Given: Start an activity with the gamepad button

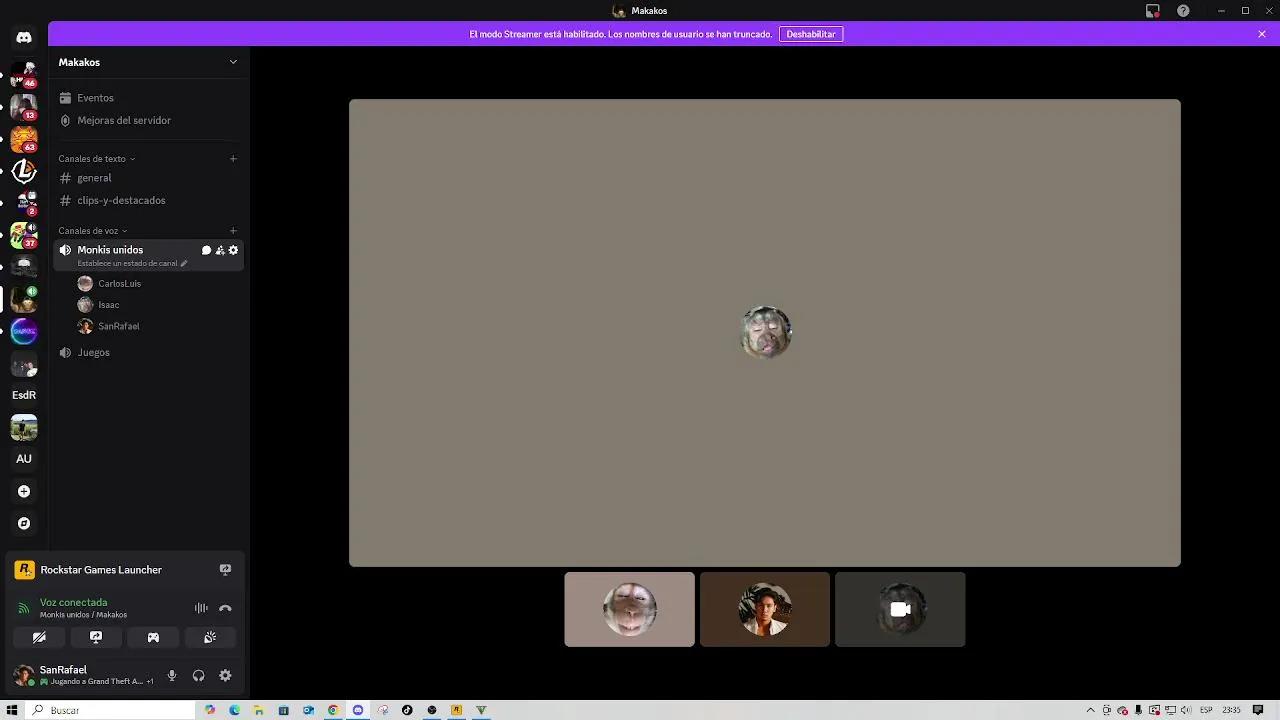Looking at the screenshot, I should pyautogui.click(x=153, y=637).
